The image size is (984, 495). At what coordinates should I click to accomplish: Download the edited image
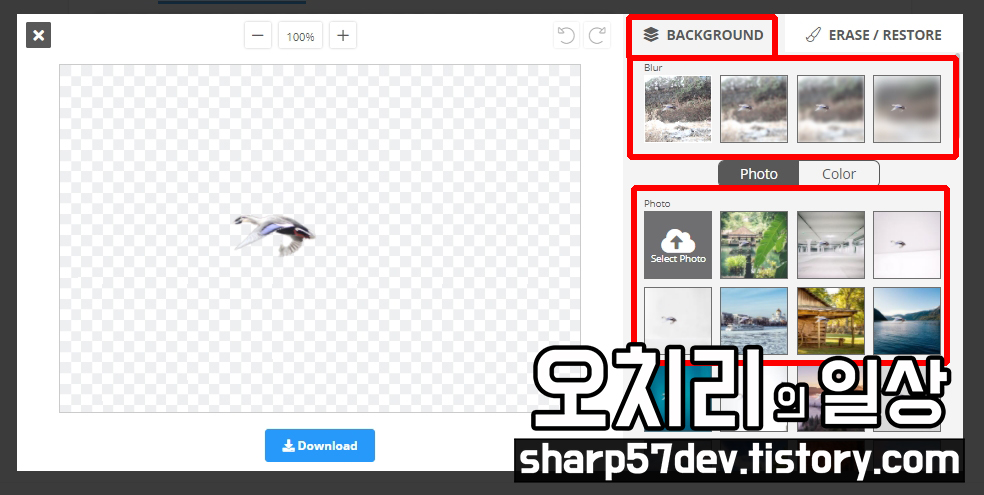[319, 445]
